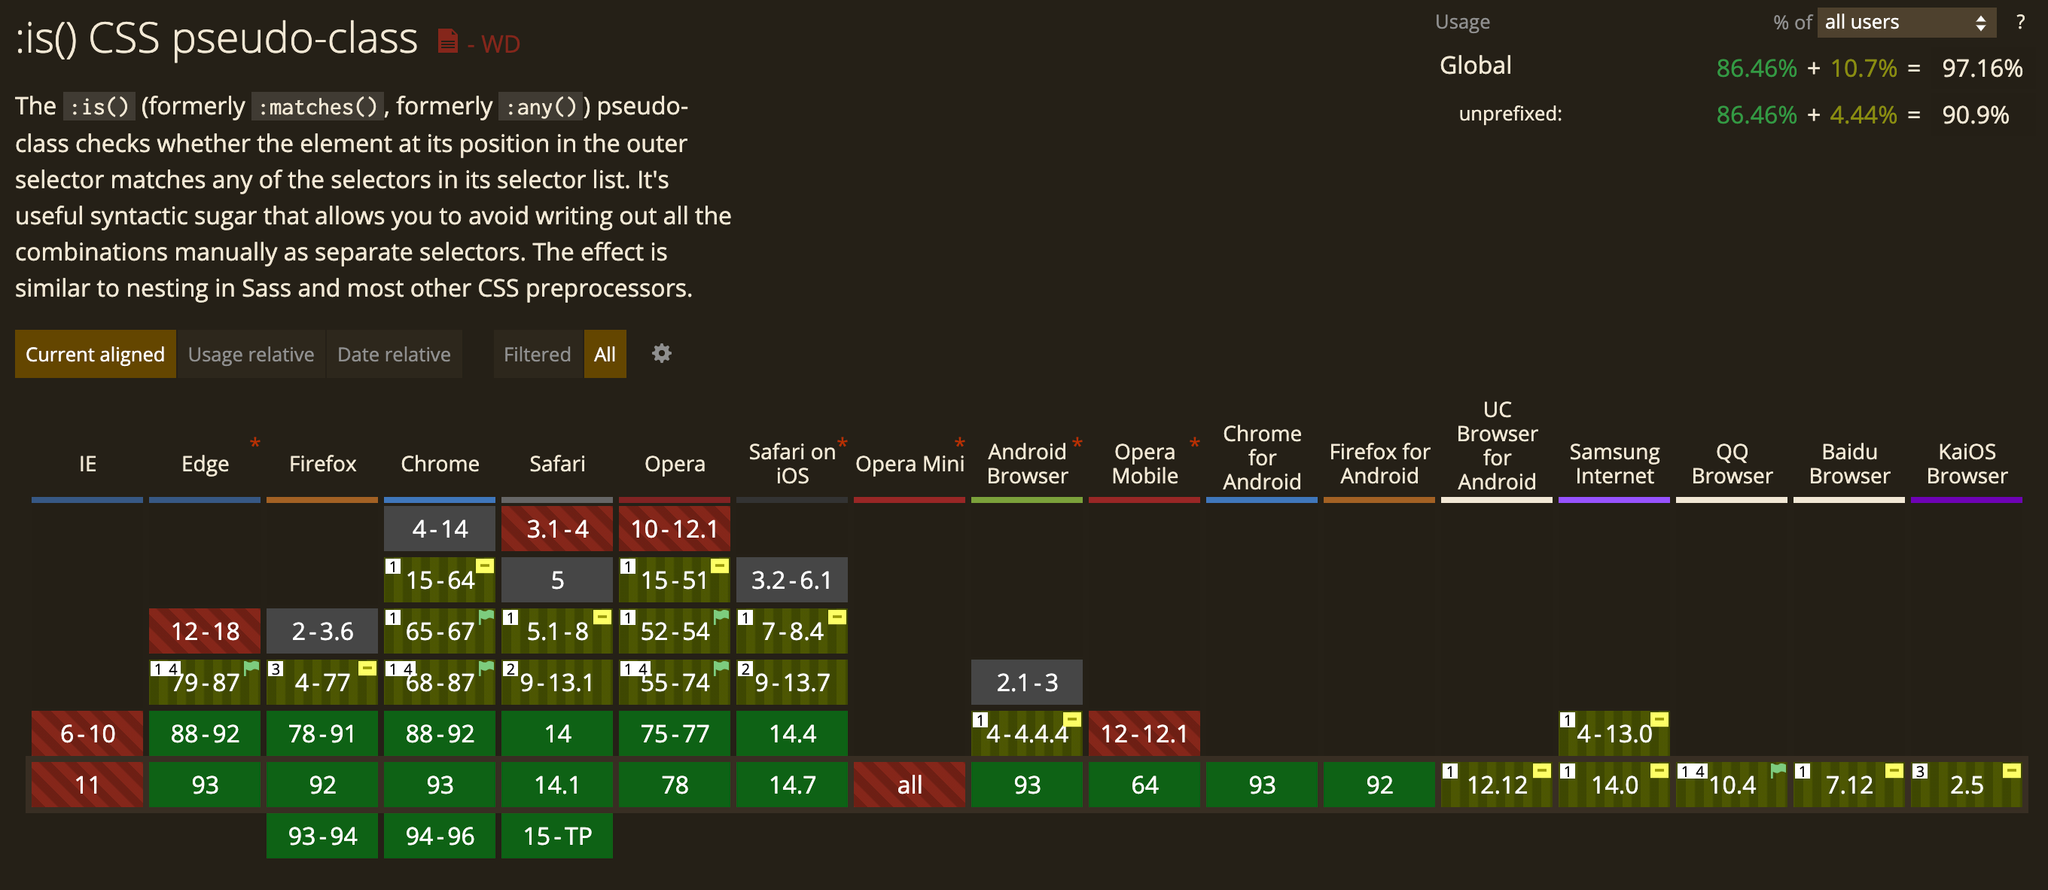The image size is (2048, 890).
Task: Click the green flag on QQ Browser 10.4
Action: click(1778, 771)
